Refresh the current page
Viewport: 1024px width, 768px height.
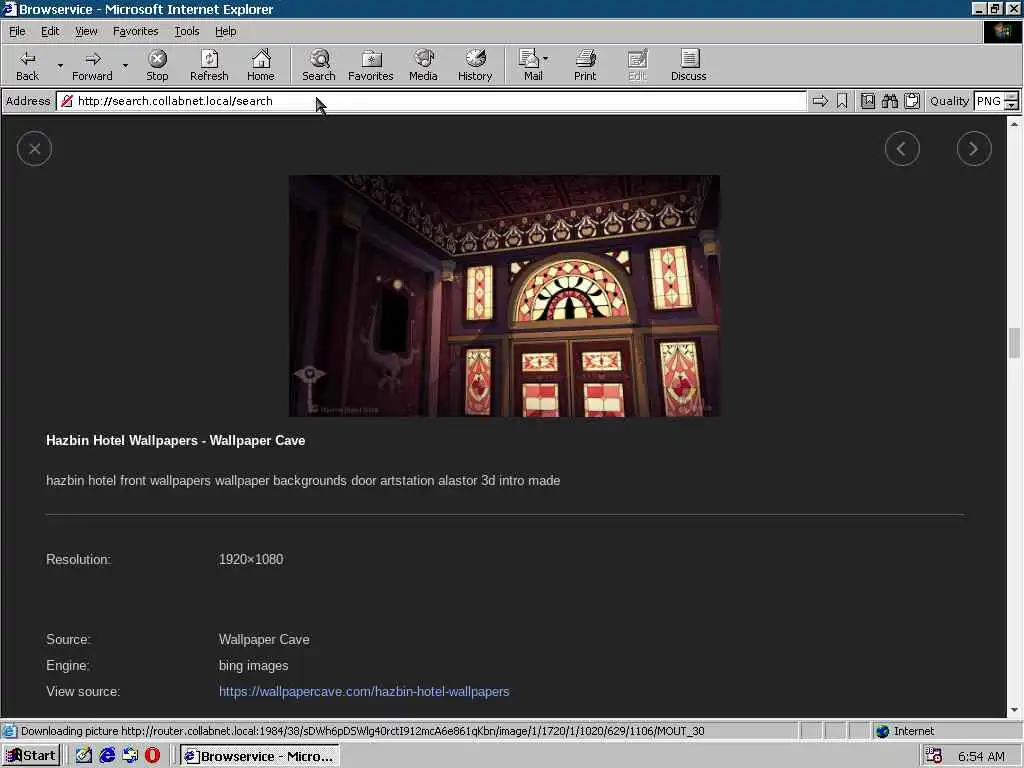click(x=209, y=65)
